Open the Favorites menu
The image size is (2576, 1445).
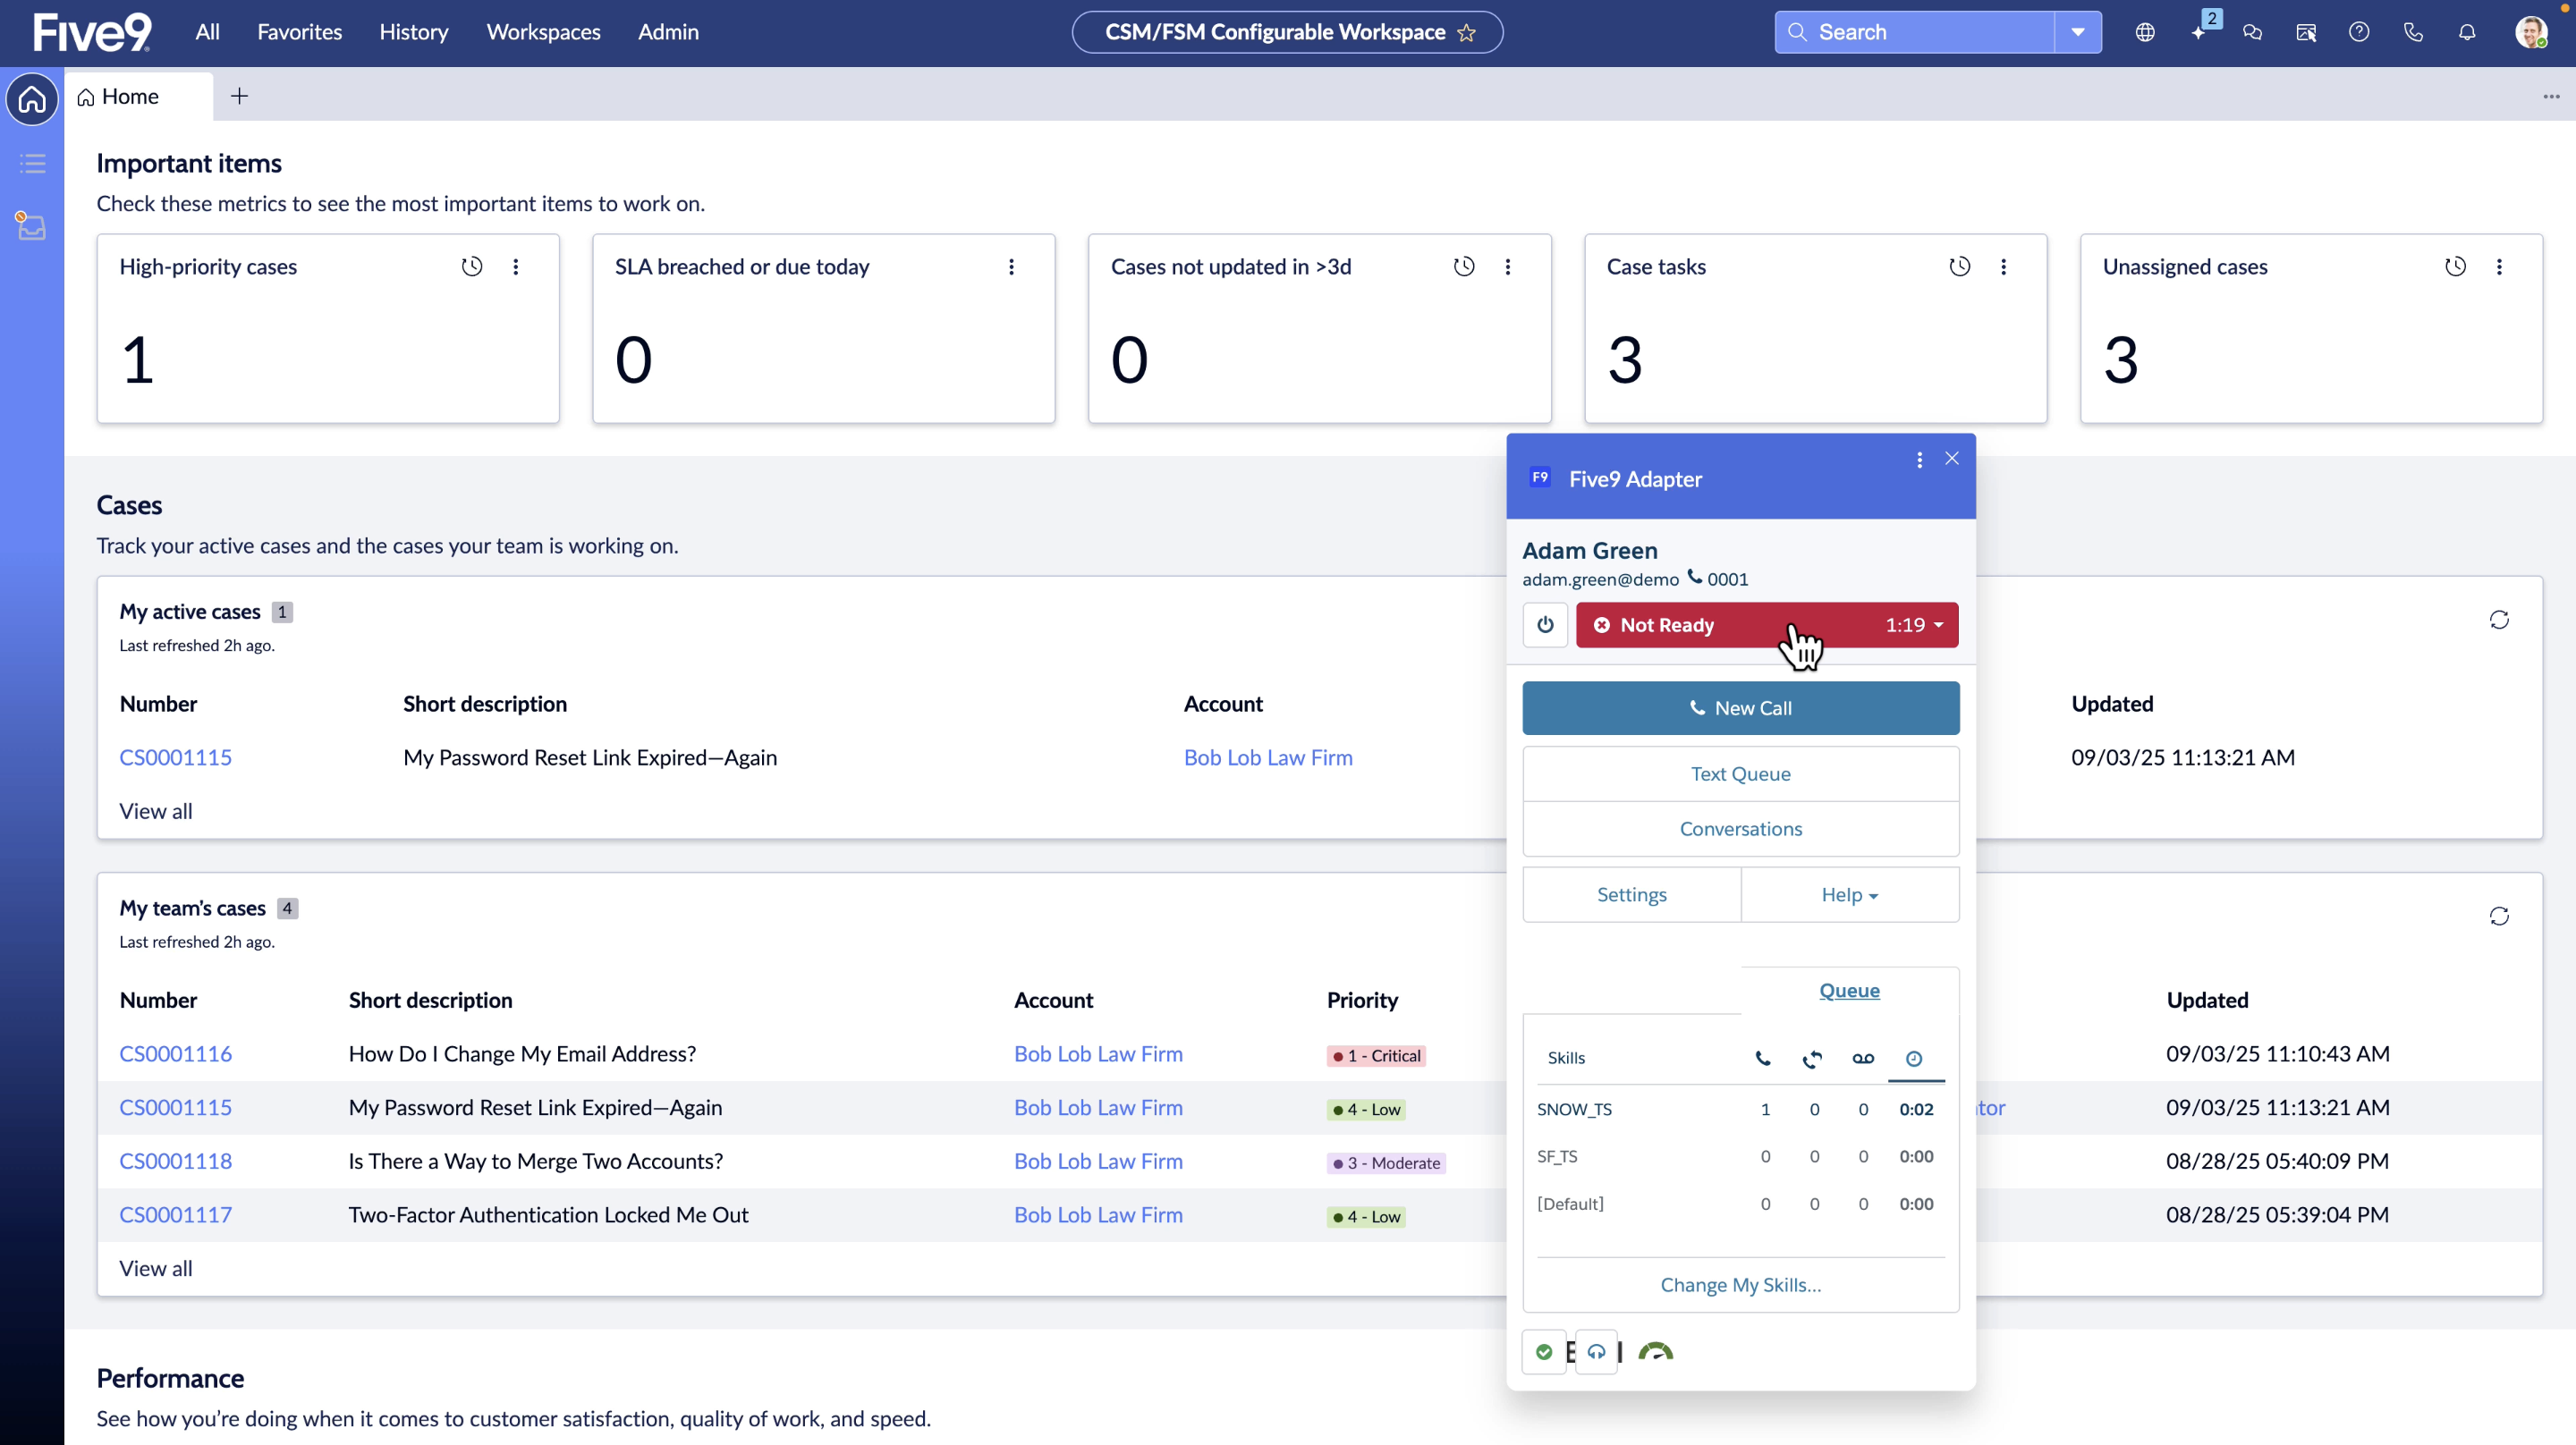pyautogui.click(x=299, y=32)
